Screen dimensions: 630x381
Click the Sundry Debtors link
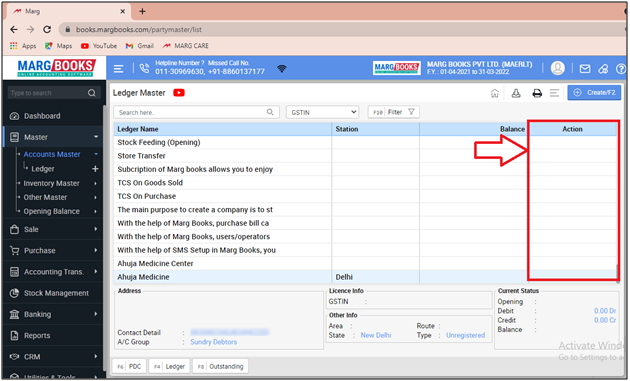click(x=213, y=342)
